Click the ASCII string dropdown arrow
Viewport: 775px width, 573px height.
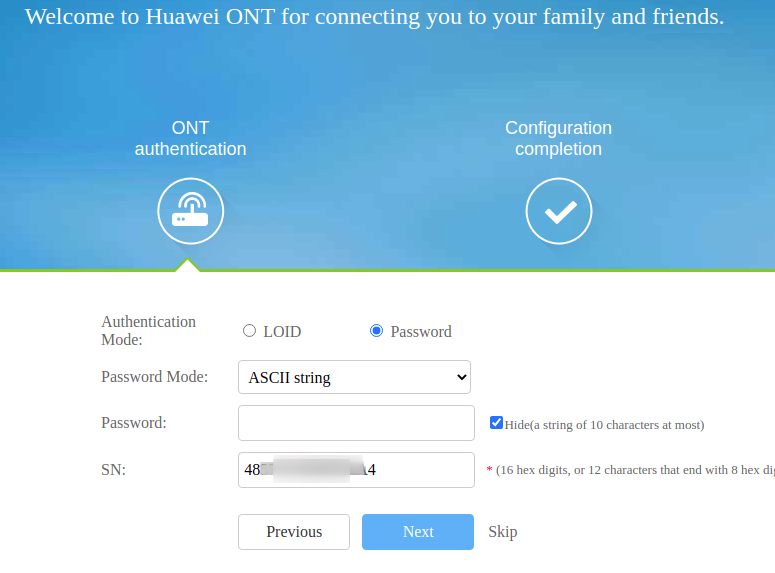point(462,377)
